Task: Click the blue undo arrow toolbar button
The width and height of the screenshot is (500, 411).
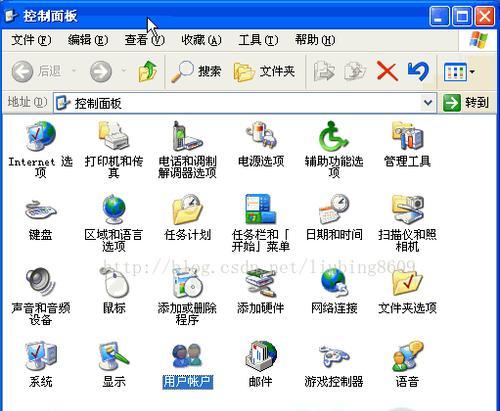Action: (418, 71)
